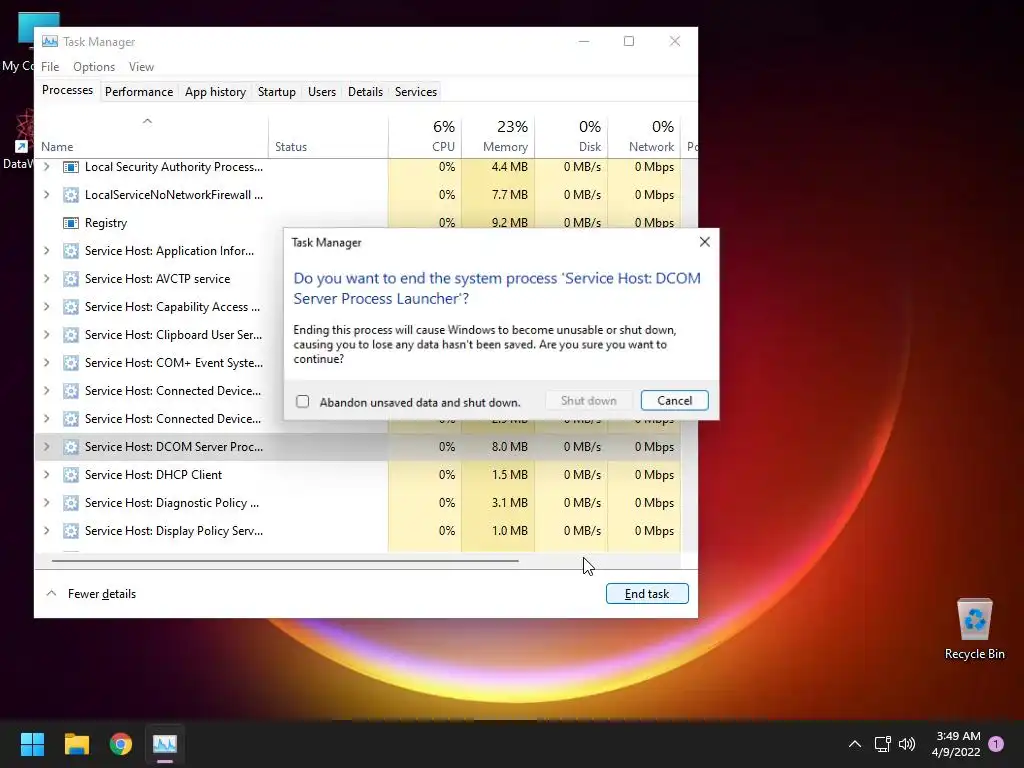Viewport: 1024px width, 768px height.
Task: Click the Registry process icon
Action: click(x=71, y=223)
